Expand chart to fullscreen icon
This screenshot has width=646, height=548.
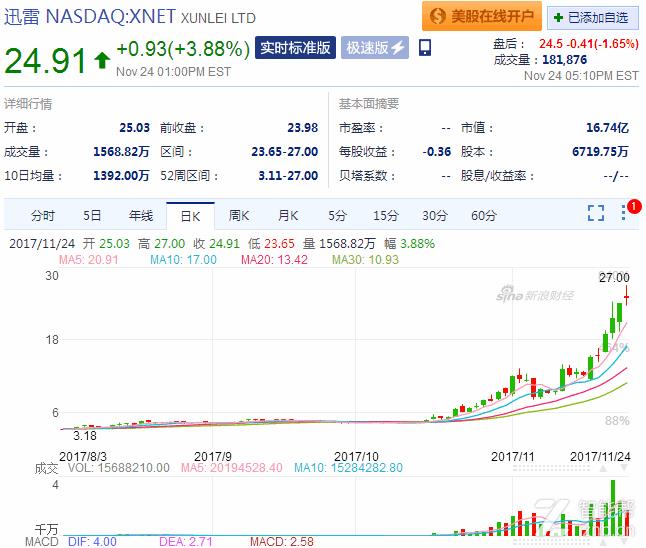(596, 213)
